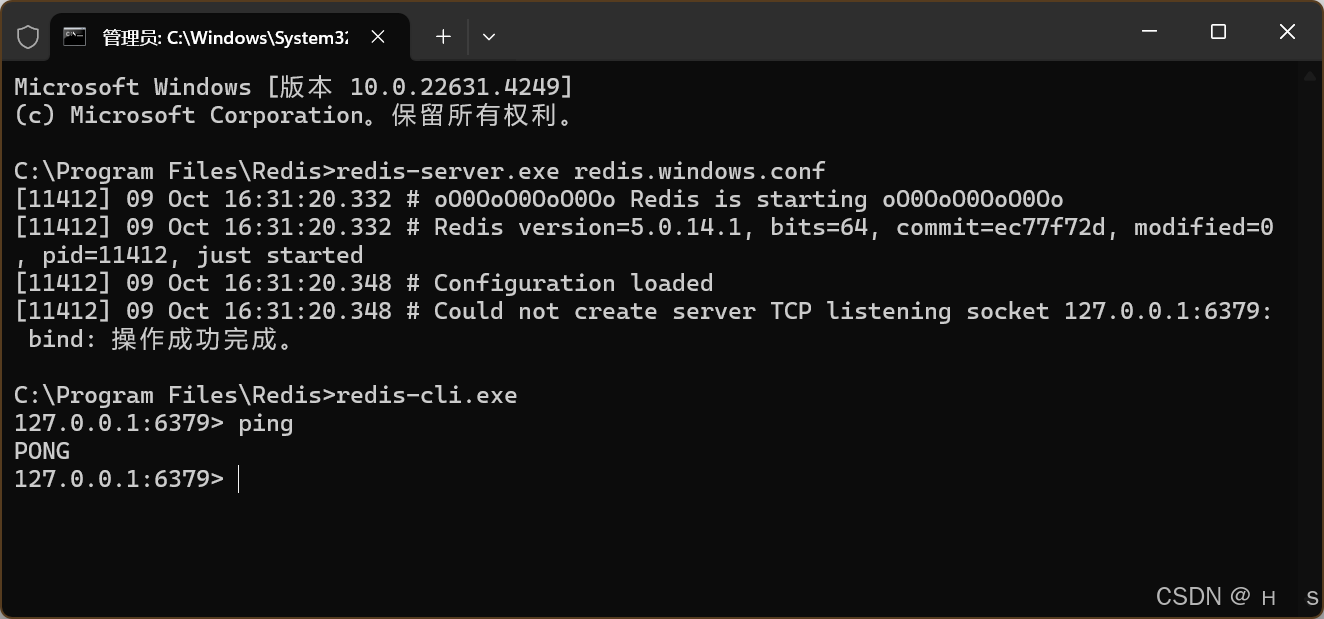Viewport: 1324px width, 619px height.
Task: Click the ping command text
Action: tap(265, 423)
